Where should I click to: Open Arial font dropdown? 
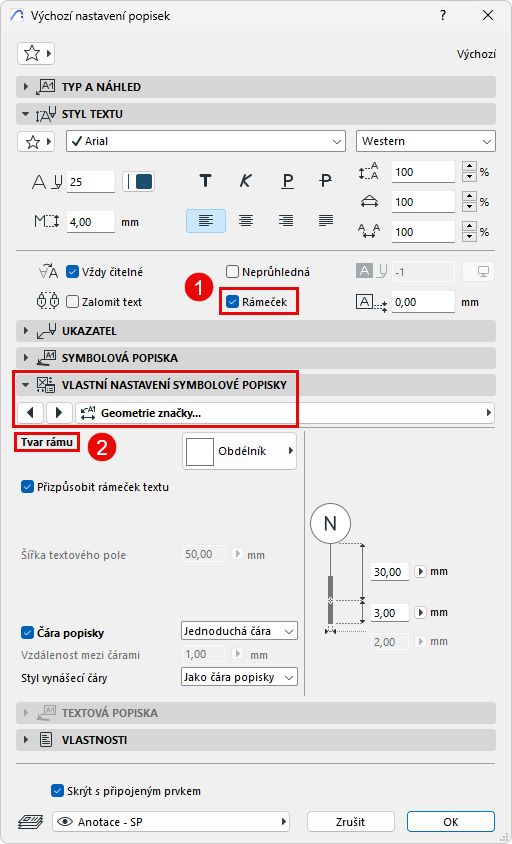pyautogui.click(x=206, y=142)
